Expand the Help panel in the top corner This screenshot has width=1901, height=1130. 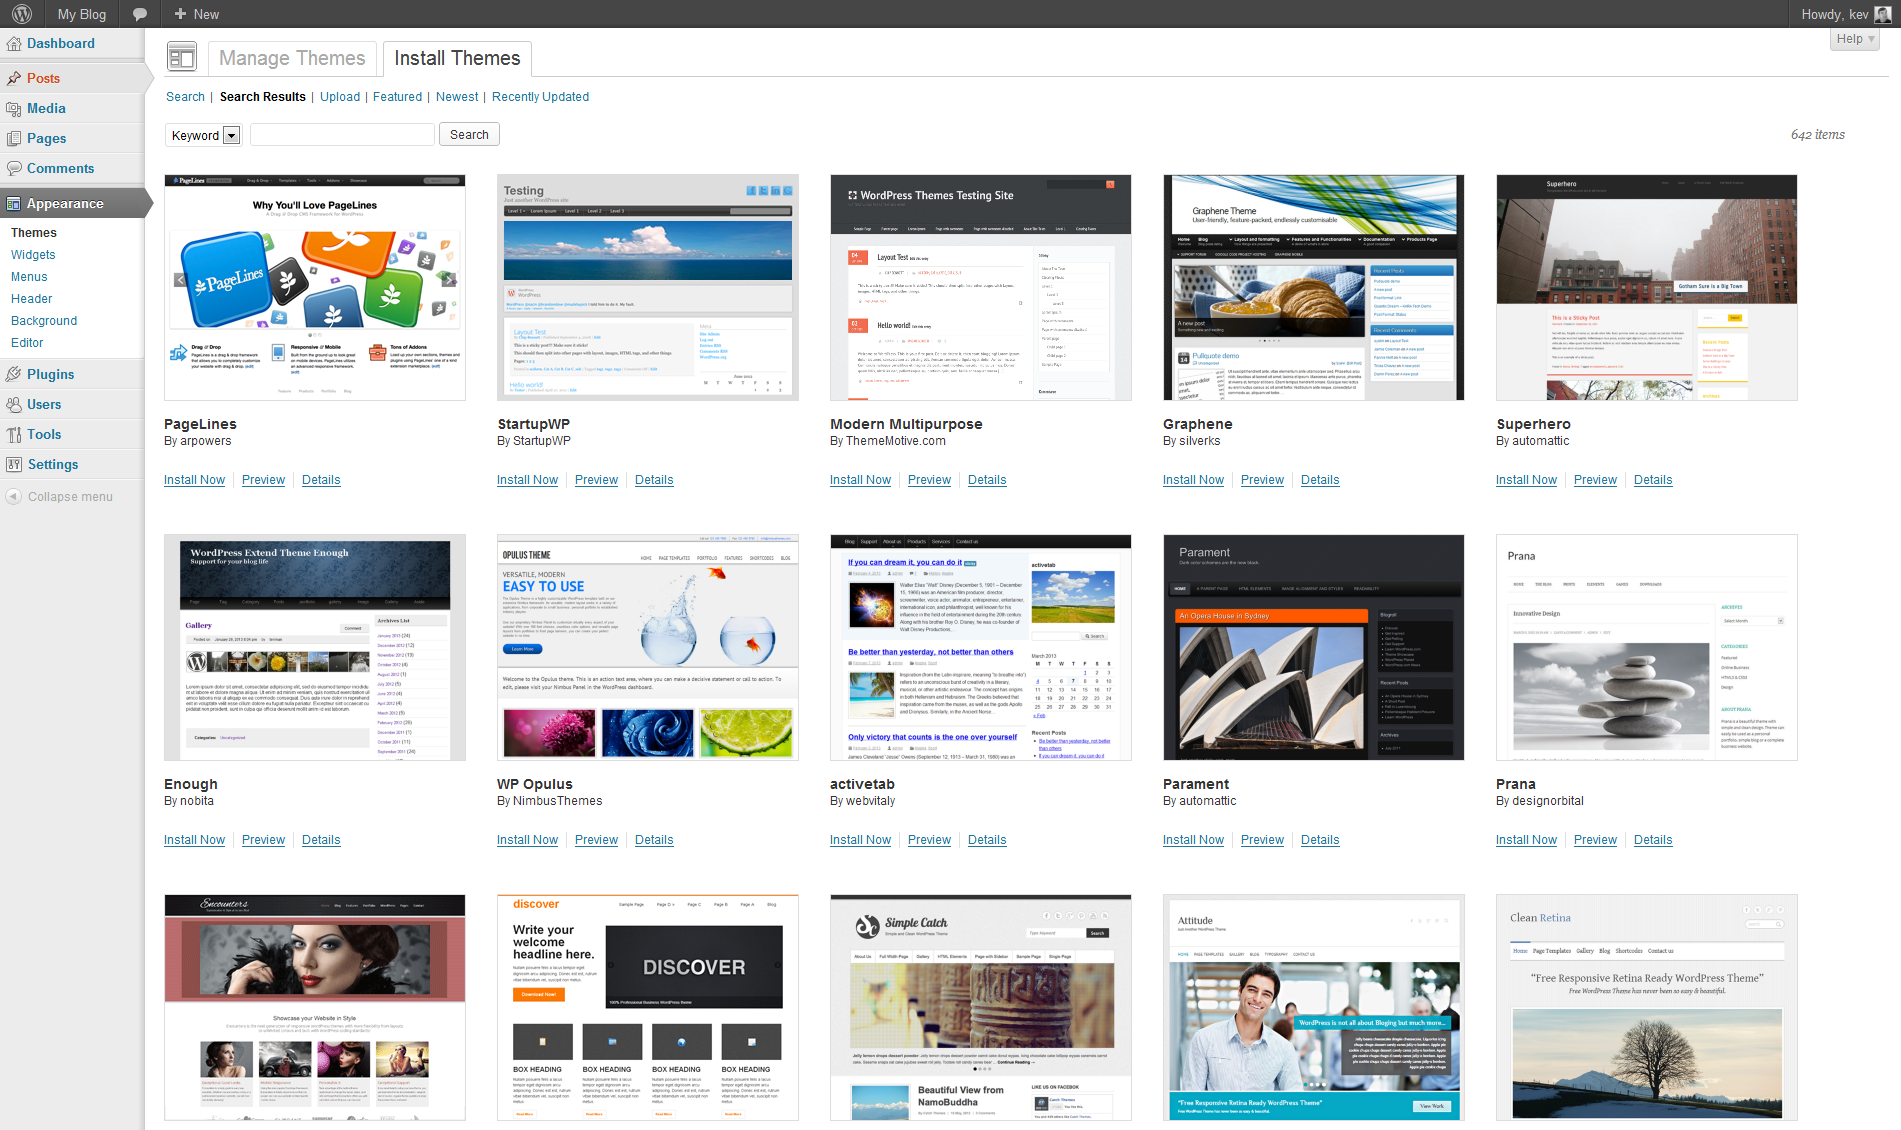[x=1853, y=38]
